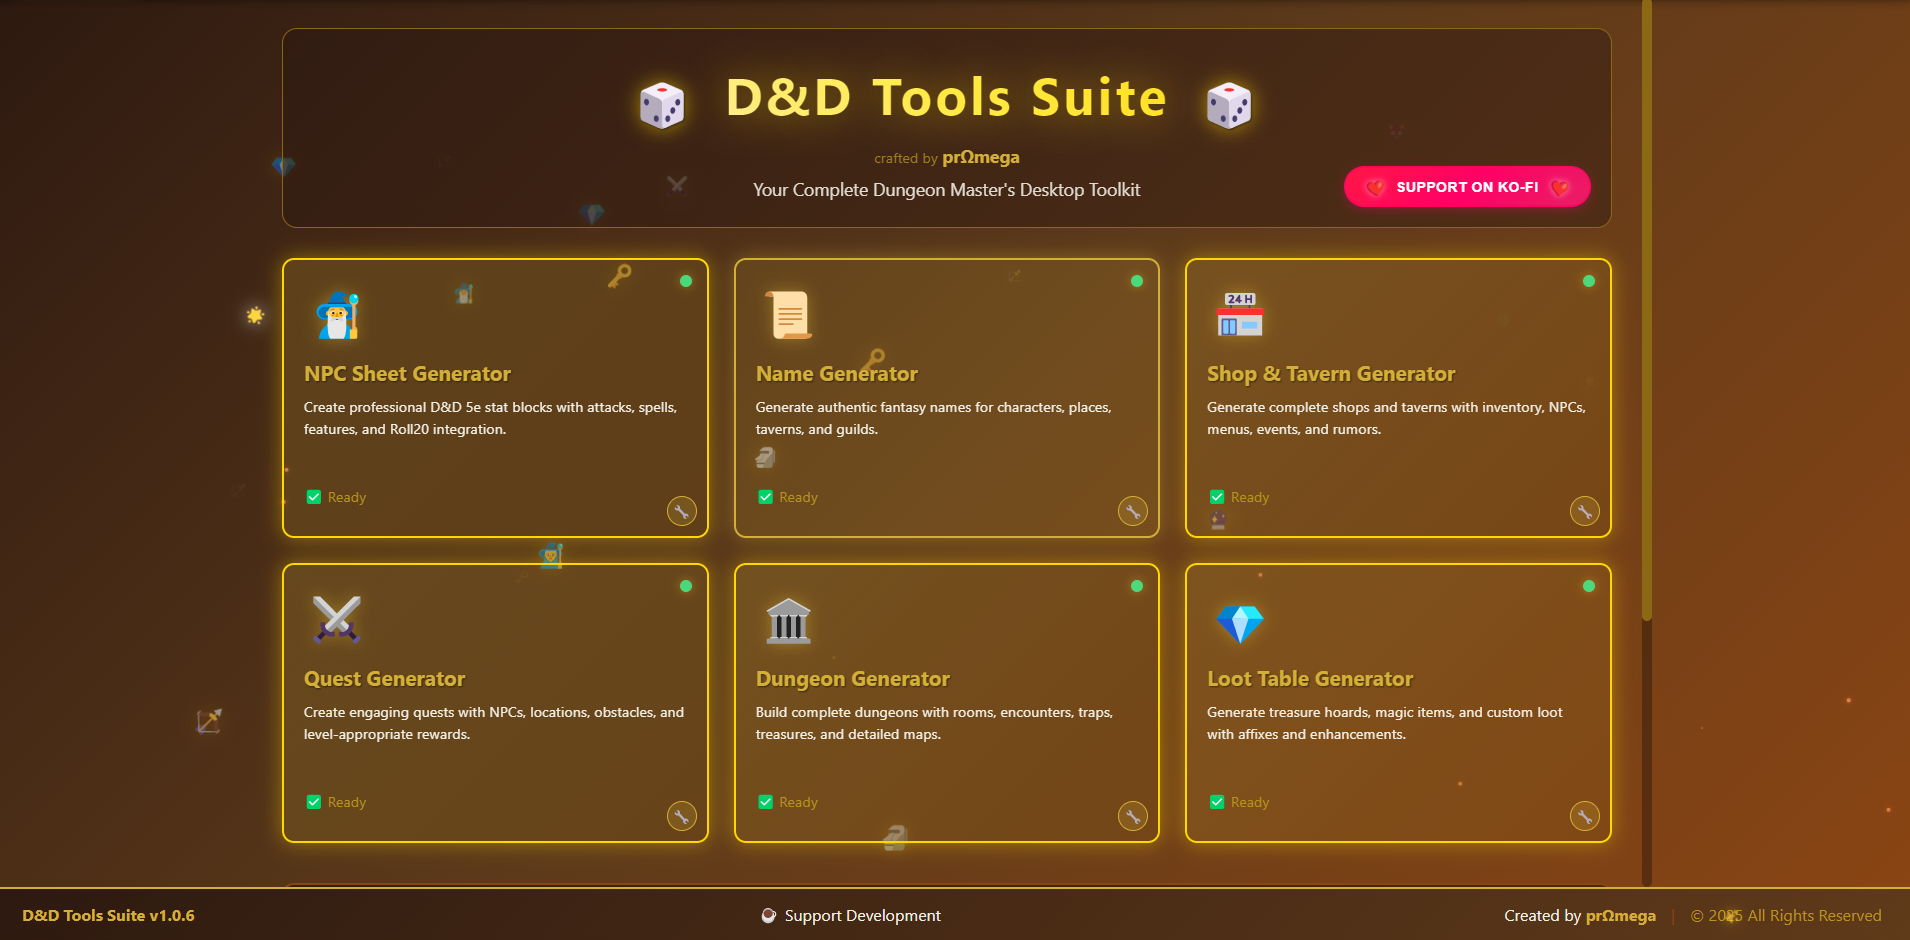Click the wizard icon on NPC Sheet Generator
1910x940 pixels.
pos(338,315)
